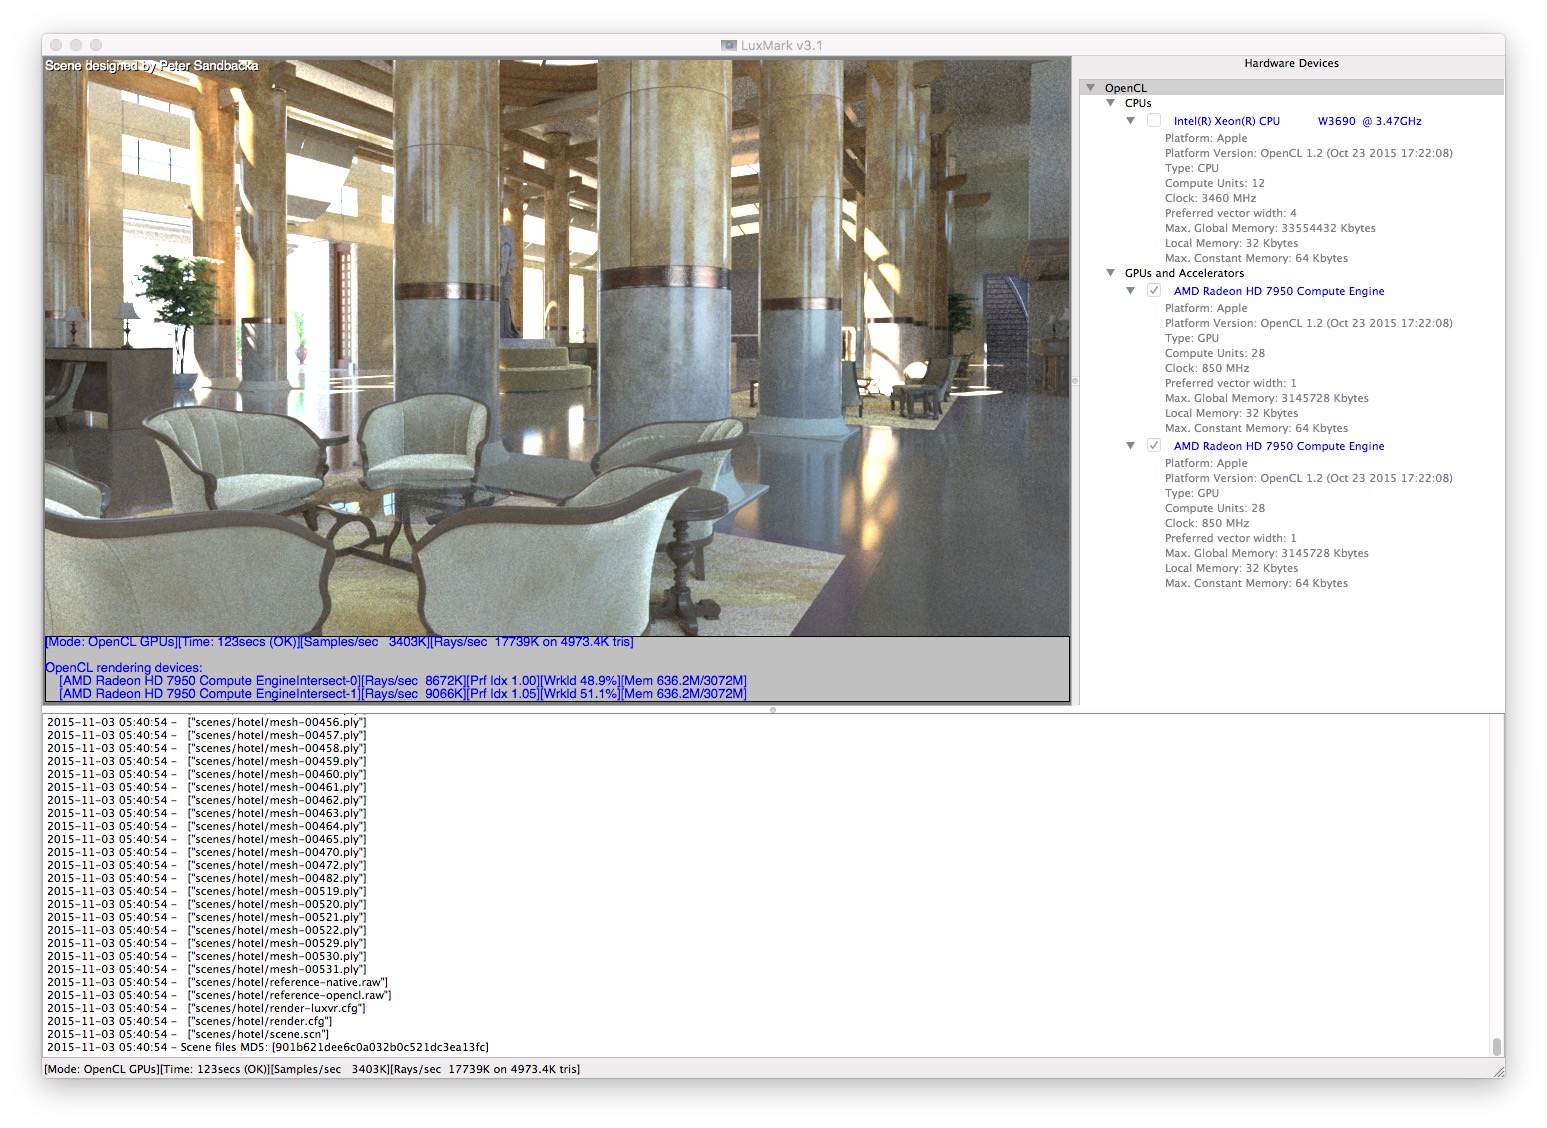1547x1128 pixels.
Task: Click the LuxMark icon in the title bar
Action: pos(728,45)
